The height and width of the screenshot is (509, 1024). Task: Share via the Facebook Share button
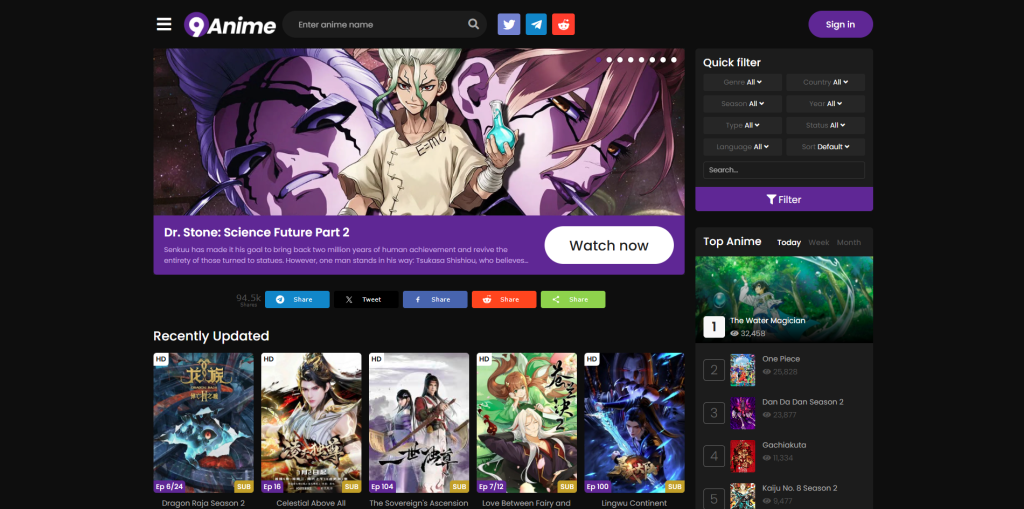[435, 299]
